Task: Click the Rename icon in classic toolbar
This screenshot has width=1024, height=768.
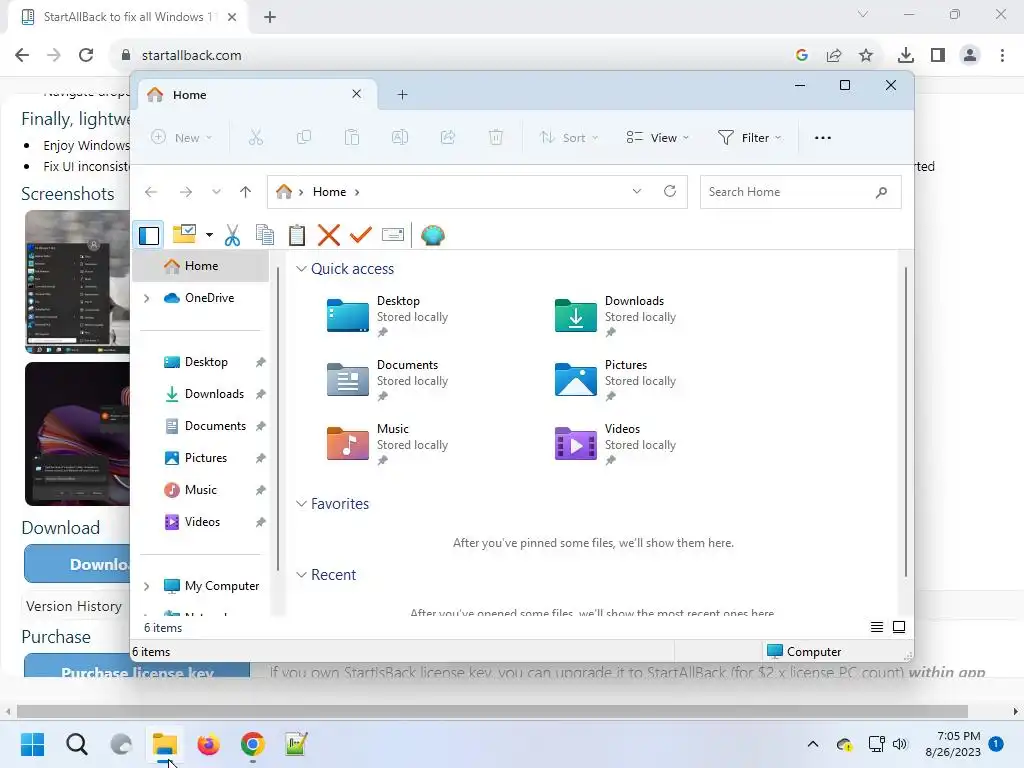Action: tap(392, 234)
